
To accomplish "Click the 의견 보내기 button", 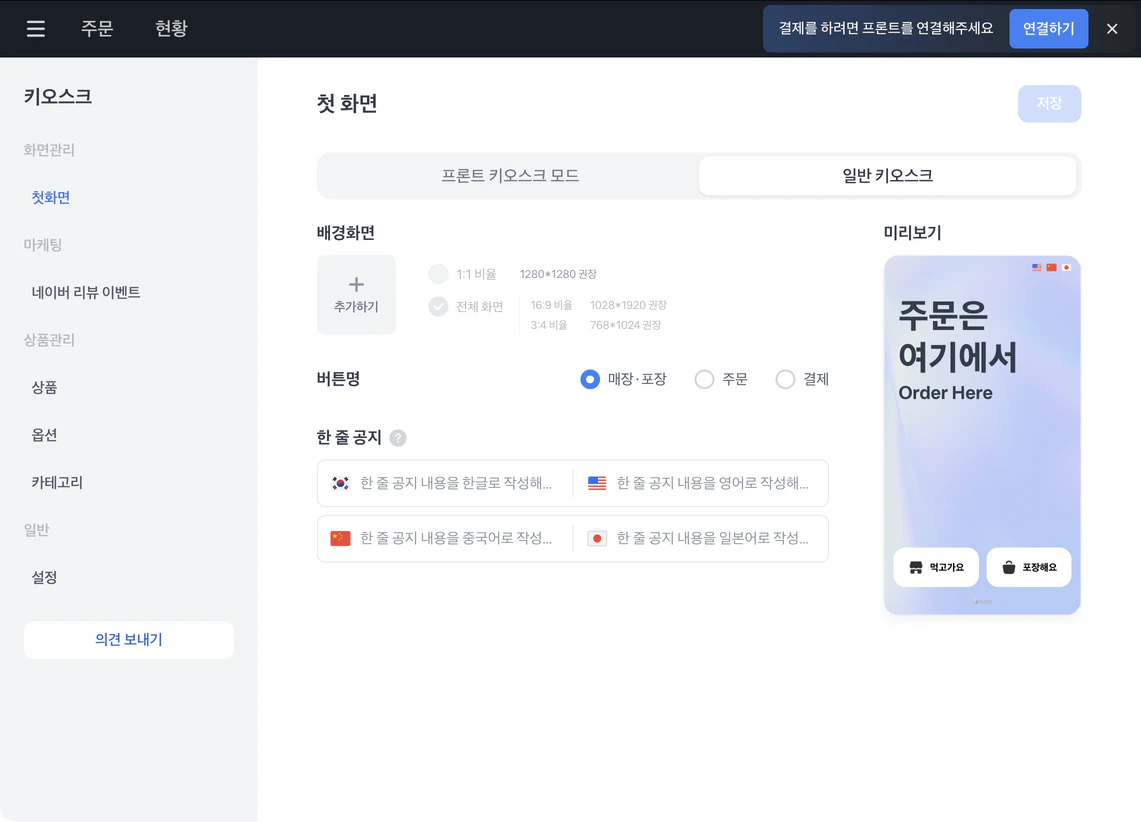I will click(129, 639).
